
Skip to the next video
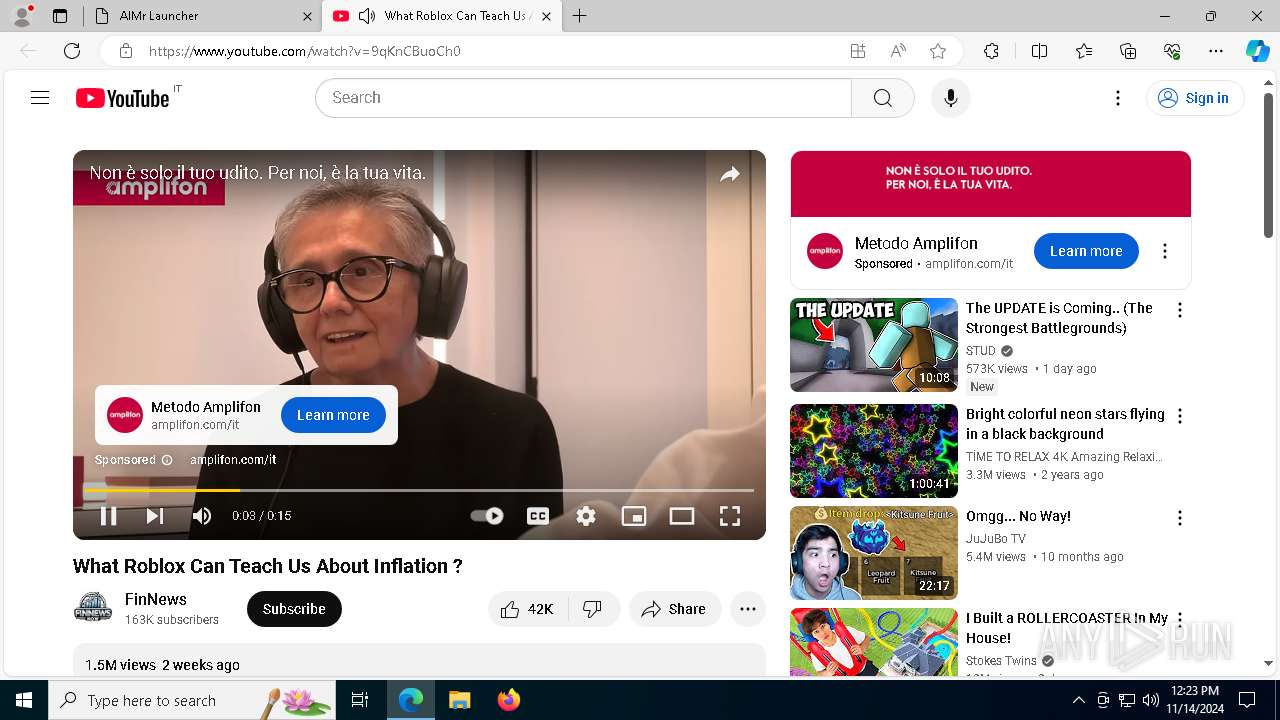point(154,516)
